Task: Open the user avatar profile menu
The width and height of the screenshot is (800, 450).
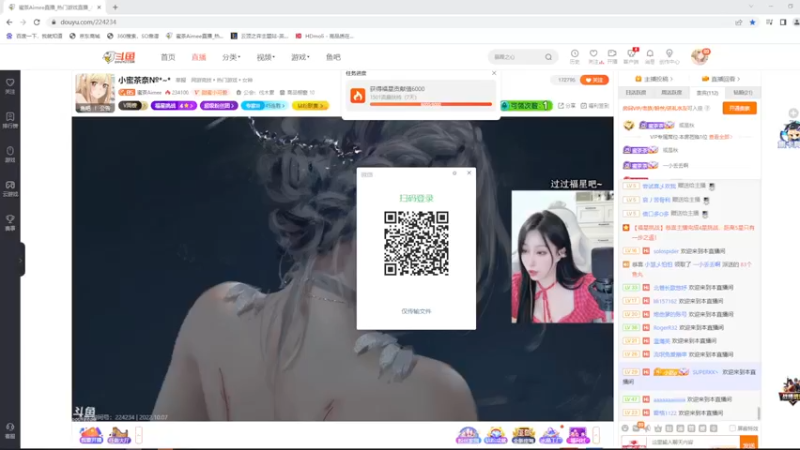Action: 699,56
